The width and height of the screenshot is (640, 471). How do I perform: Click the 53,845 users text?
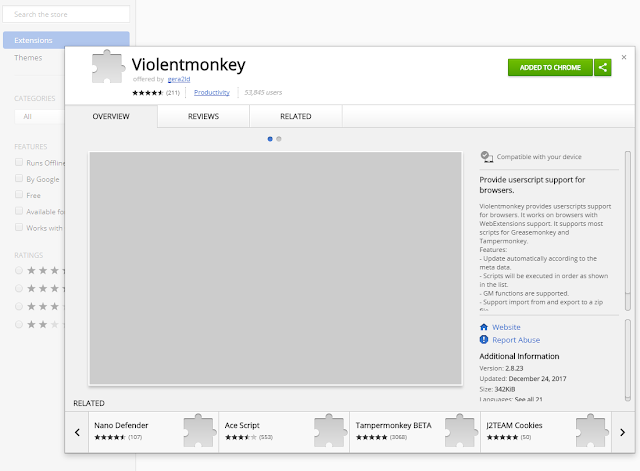[x=263, y=93]
